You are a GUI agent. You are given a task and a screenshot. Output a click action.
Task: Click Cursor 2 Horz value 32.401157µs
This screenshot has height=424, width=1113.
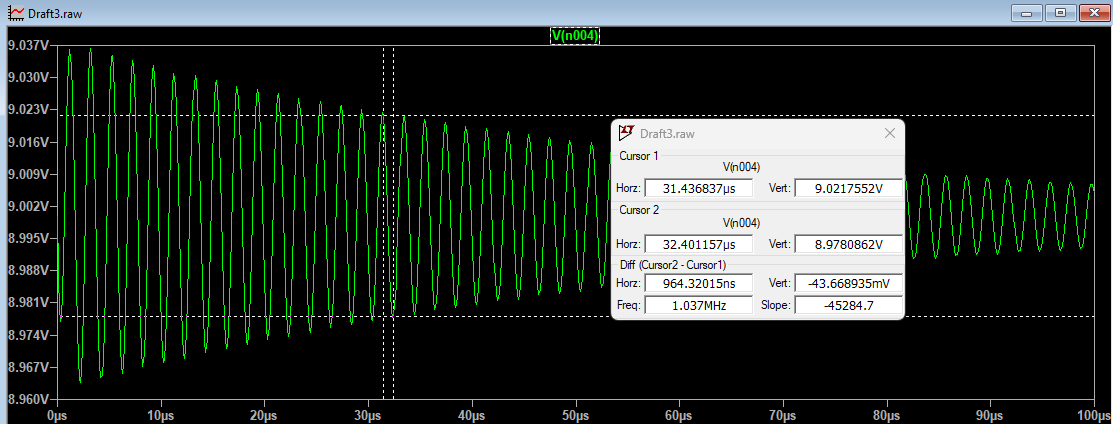coord(699,244)
